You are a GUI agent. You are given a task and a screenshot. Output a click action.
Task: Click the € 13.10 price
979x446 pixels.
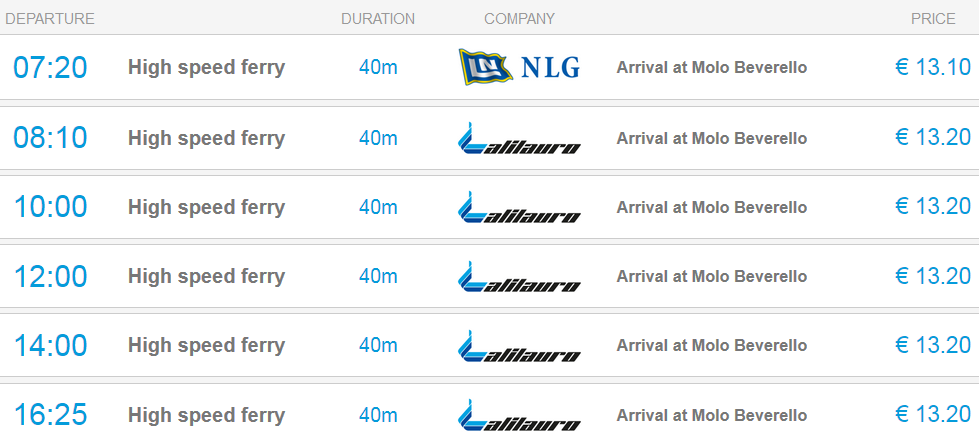933,67
